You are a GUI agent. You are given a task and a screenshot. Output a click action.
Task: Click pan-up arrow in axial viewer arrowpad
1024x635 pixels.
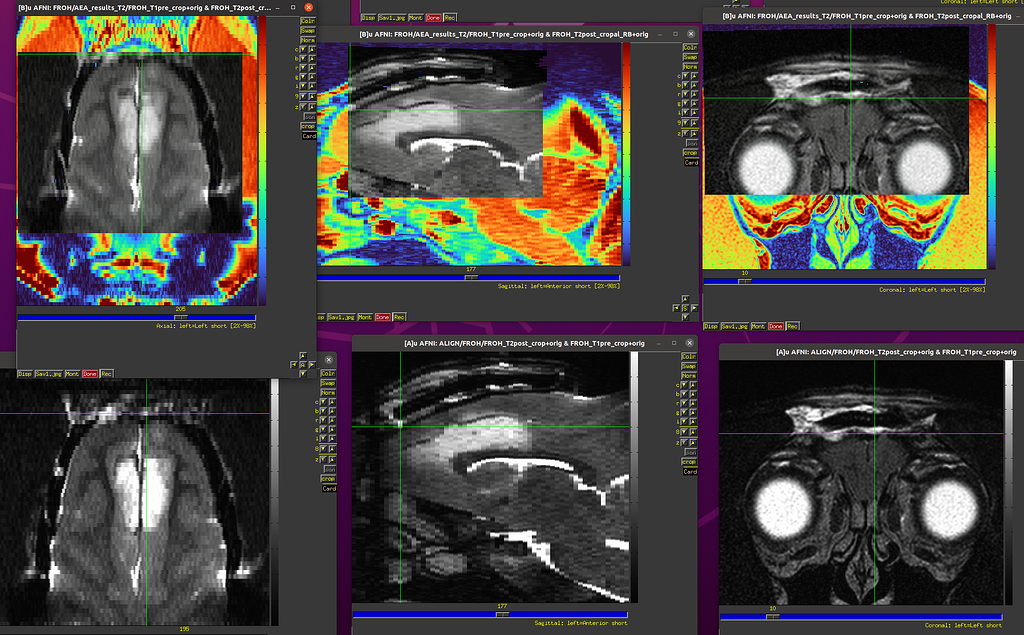(x=304, y=353)
